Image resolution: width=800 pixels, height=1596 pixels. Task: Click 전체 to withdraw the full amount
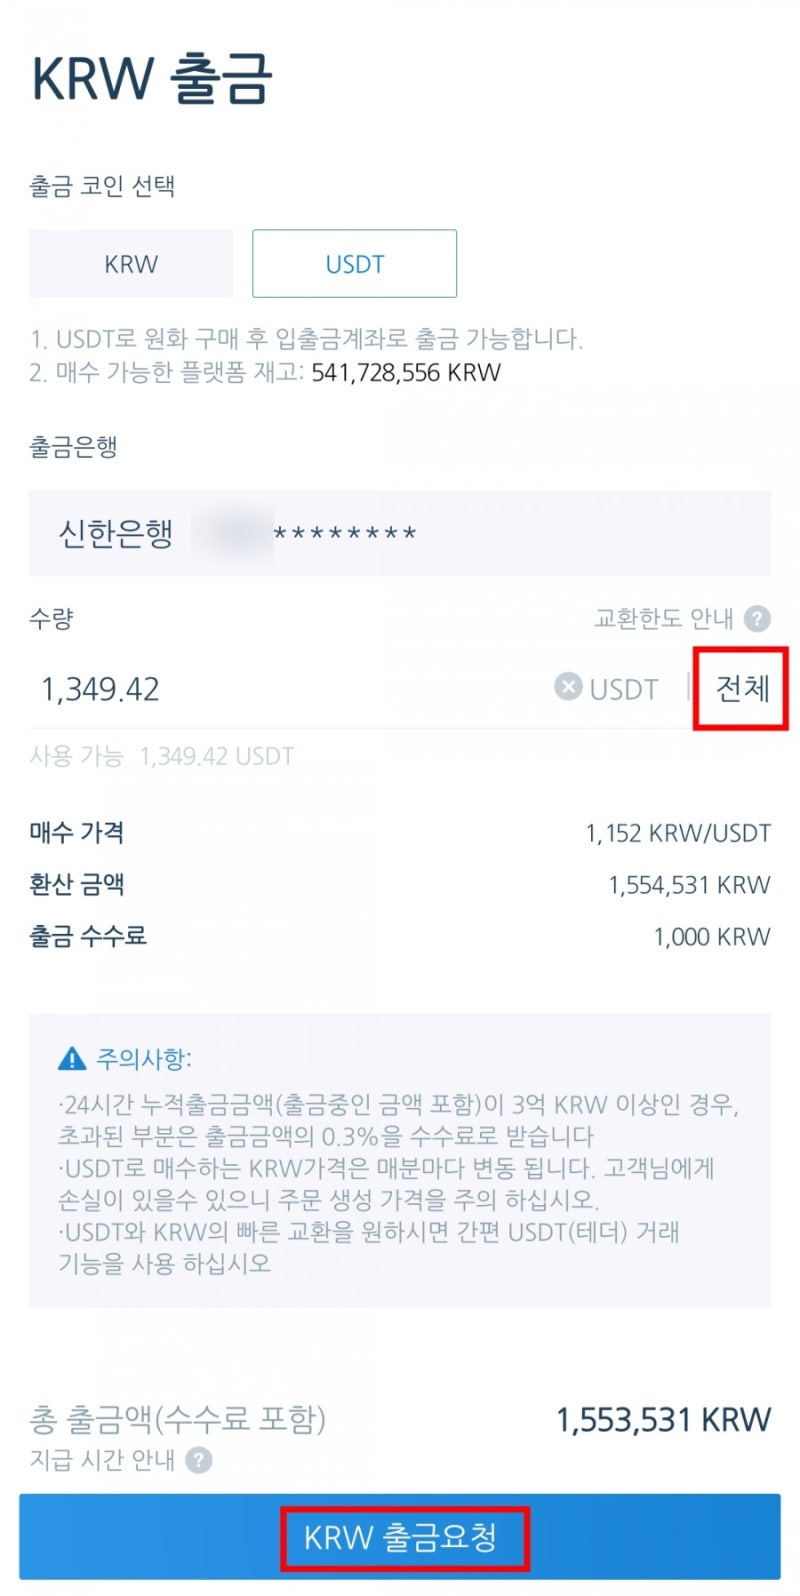click(x=740, y=688)
